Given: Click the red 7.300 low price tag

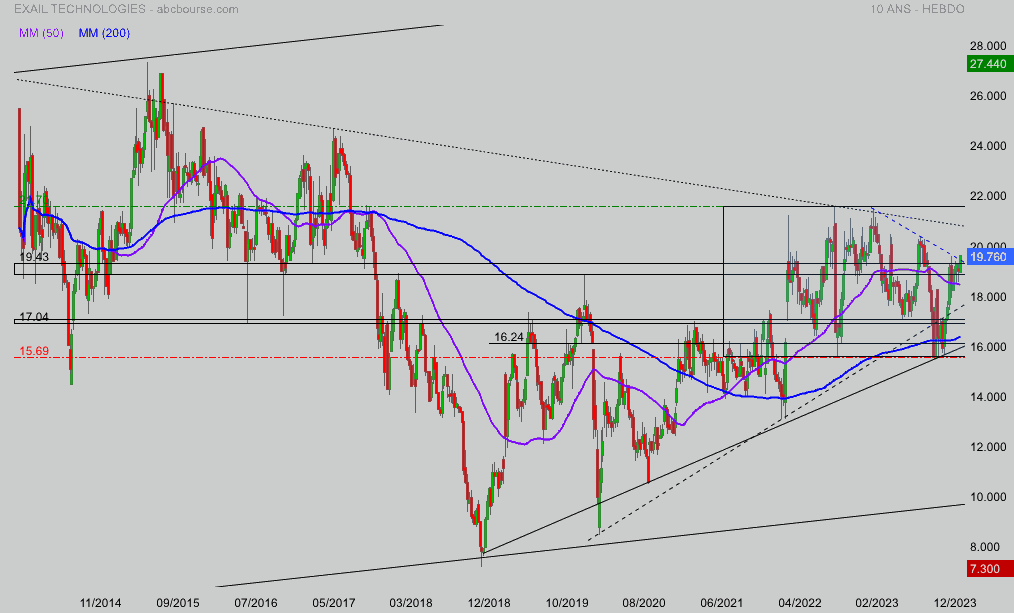Looking at the screenshot, I should click(x=988, y=568).
